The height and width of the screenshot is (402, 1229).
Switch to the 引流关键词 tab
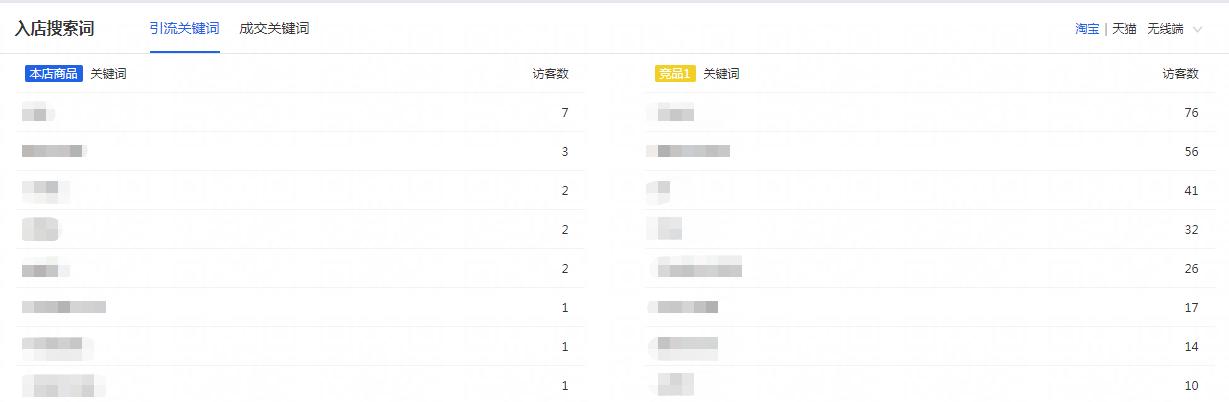click(x=184, y=28)
